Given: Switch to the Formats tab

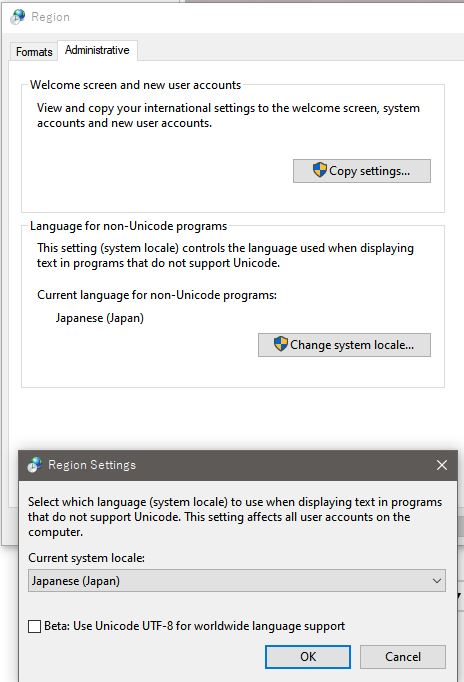Looking at the screenshot, I should 34,51.
